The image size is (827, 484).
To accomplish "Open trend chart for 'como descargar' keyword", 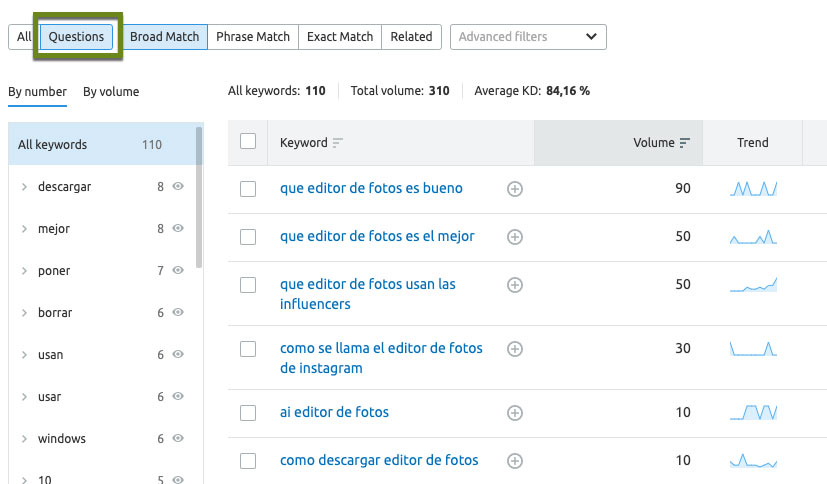I will pos(753,460).
